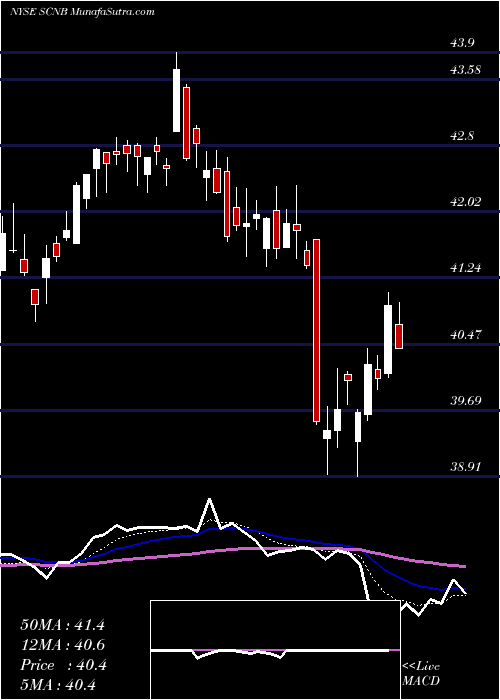The height and width of the screenshot is (700, 500).
Task: Click the long red candle dropping to 39.69
Action: [317, 330]
